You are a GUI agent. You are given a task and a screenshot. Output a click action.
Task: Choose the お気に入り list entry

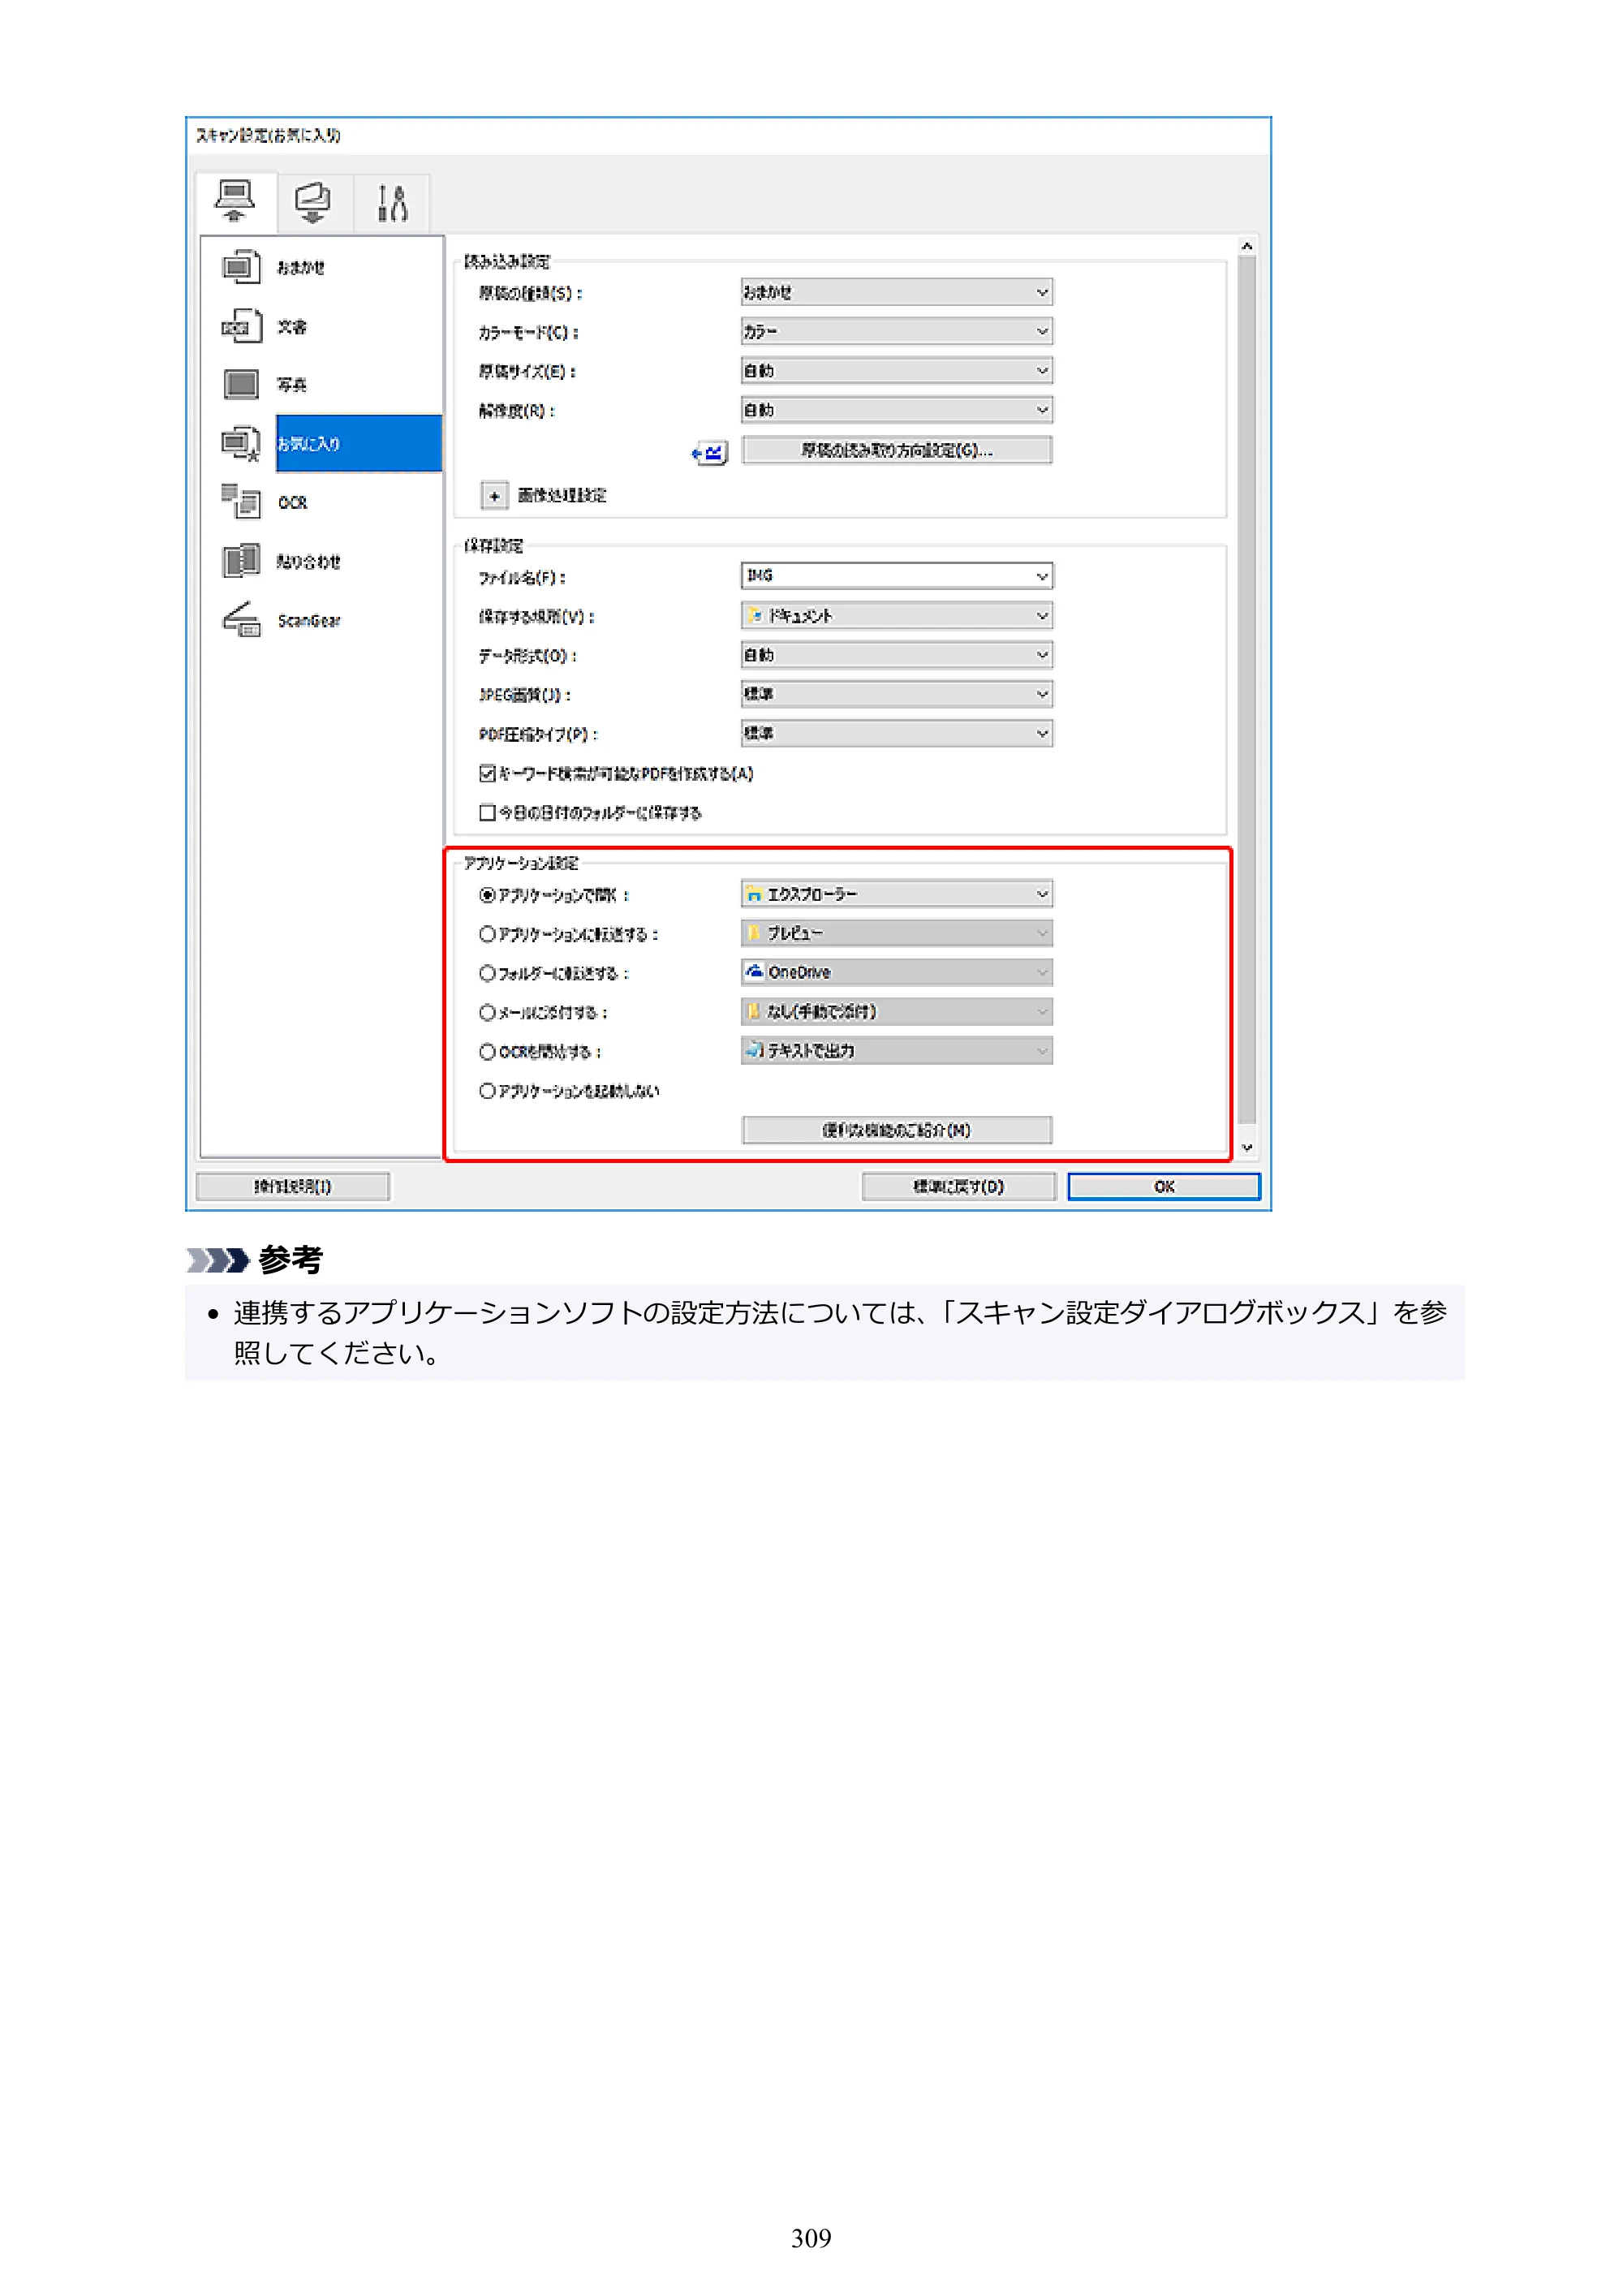(x=358, y=443)
